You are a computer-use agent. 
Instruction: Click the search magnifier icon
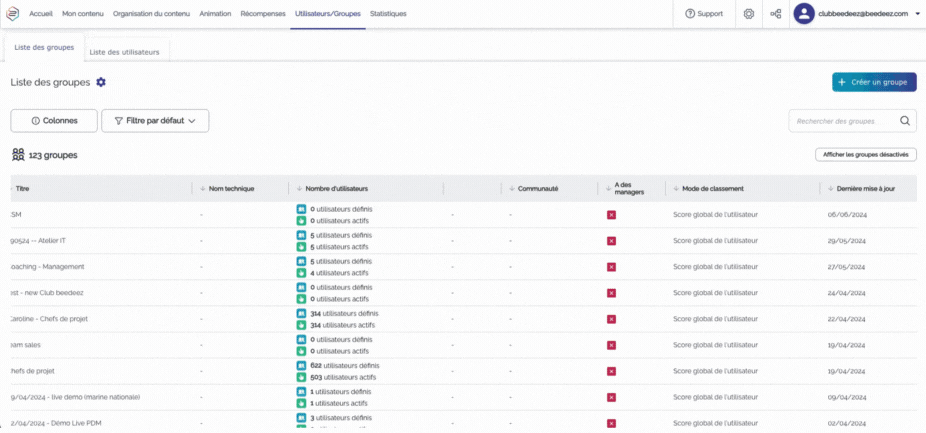[904, 121]
